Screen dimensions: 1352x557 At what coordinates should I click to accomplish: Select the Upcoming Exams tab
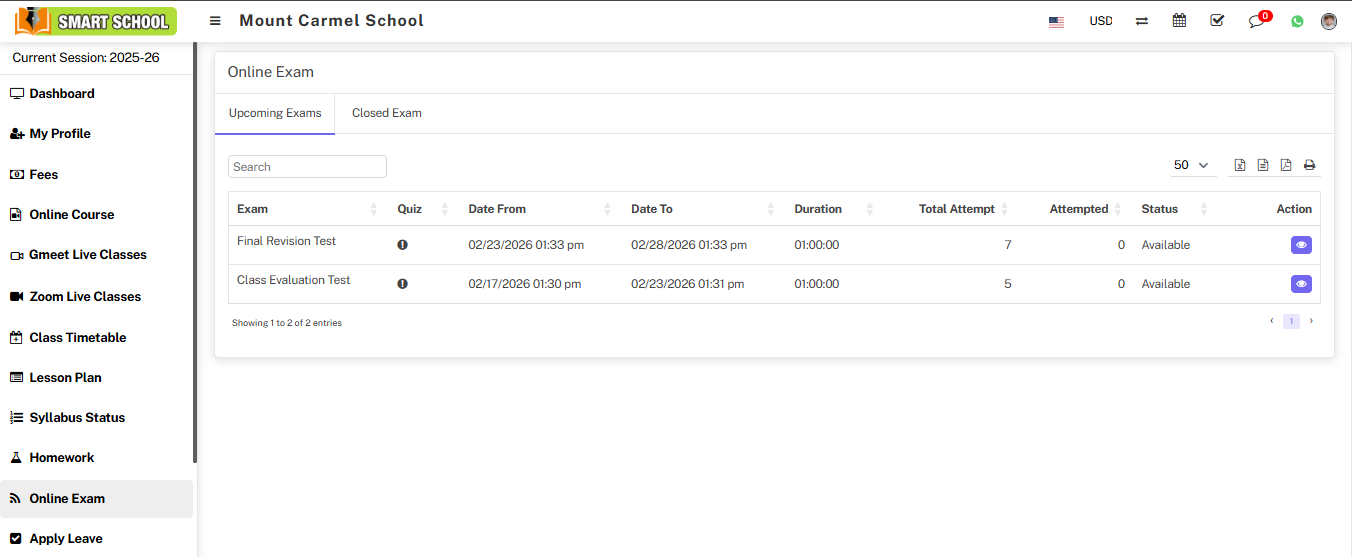[x=275, y=113]
